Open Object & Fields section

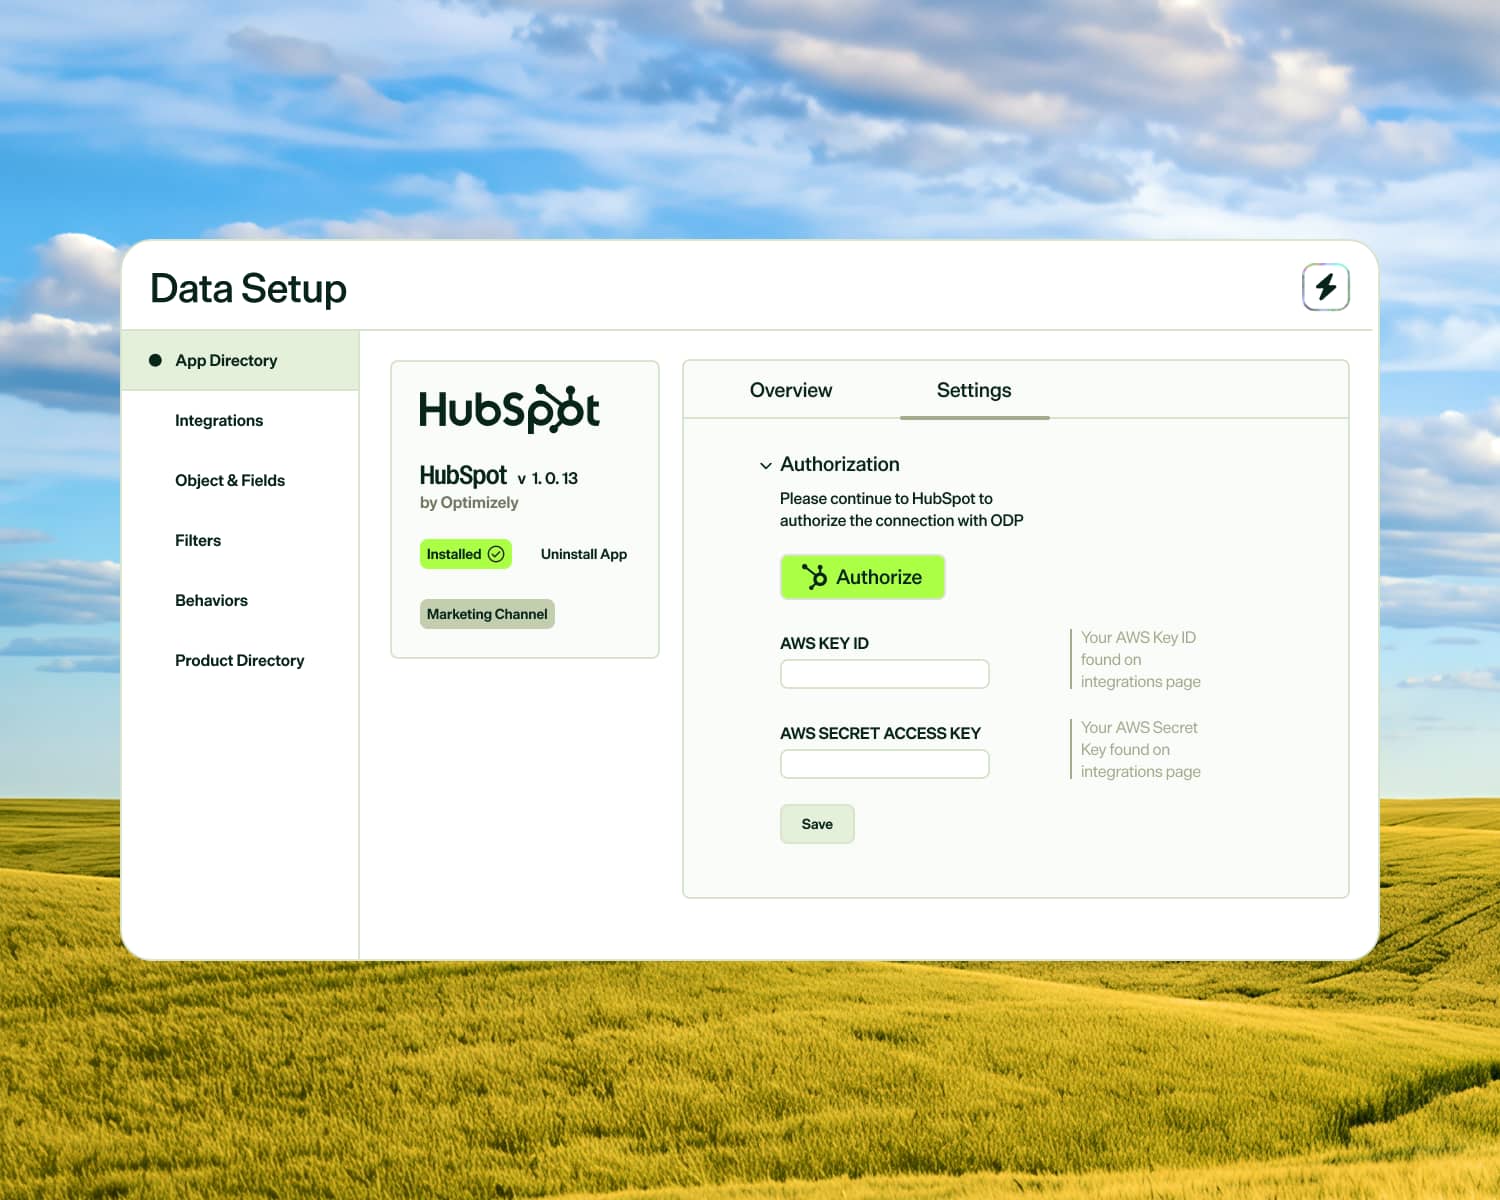tap(230, 480)
